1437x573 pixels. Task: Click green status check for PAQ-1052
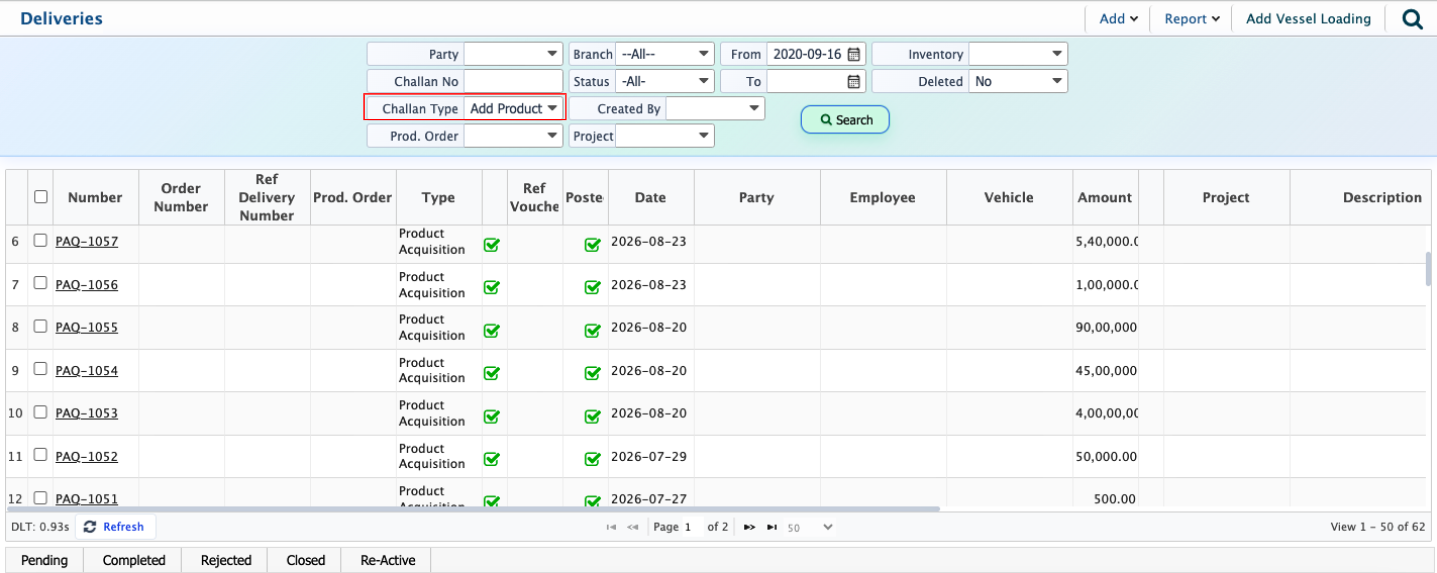point(492,459)
